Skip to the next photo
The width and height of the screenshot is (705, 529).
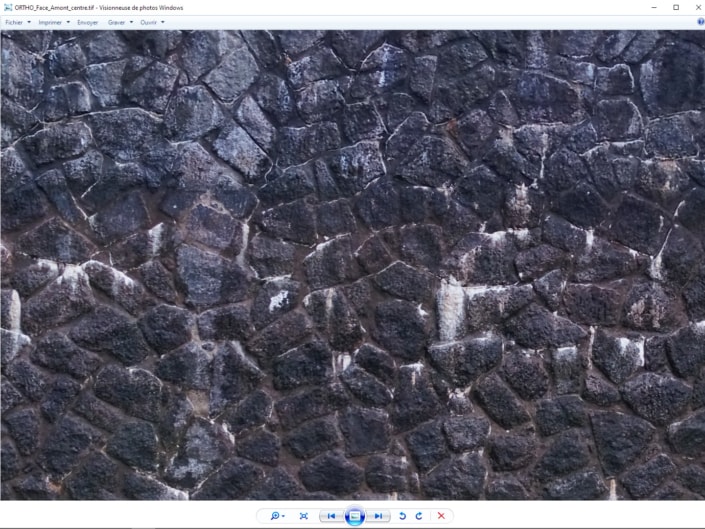pyautogui.click(x=378, y=516)
